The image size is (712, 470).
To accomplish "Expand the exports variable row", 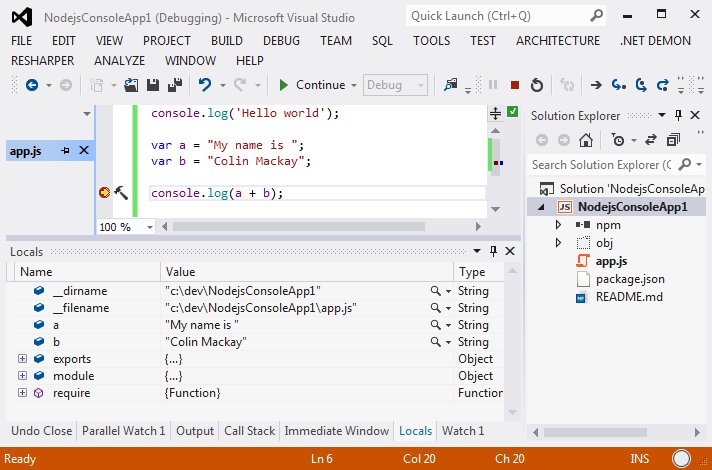I will click(x=22, y=359).
